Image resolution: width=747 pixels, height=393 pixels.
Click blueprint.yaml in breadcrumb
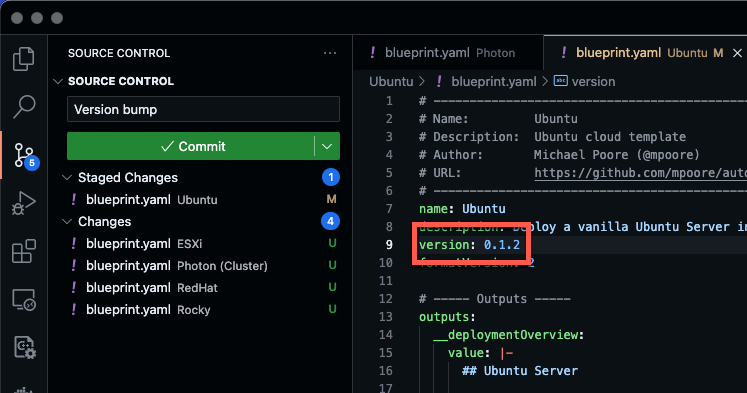click(x=494, y=81)
